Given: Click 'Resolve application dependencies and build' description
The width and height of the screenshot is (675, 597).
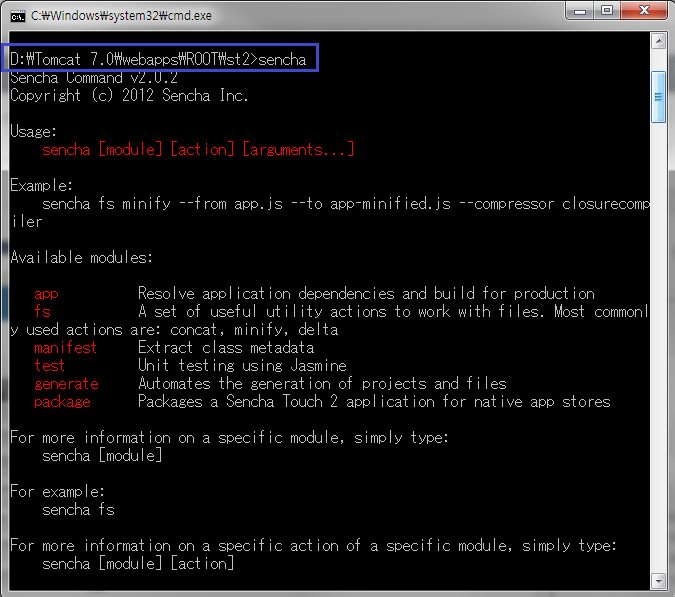Looking at the screenshot, I should [x=366, y=294].
